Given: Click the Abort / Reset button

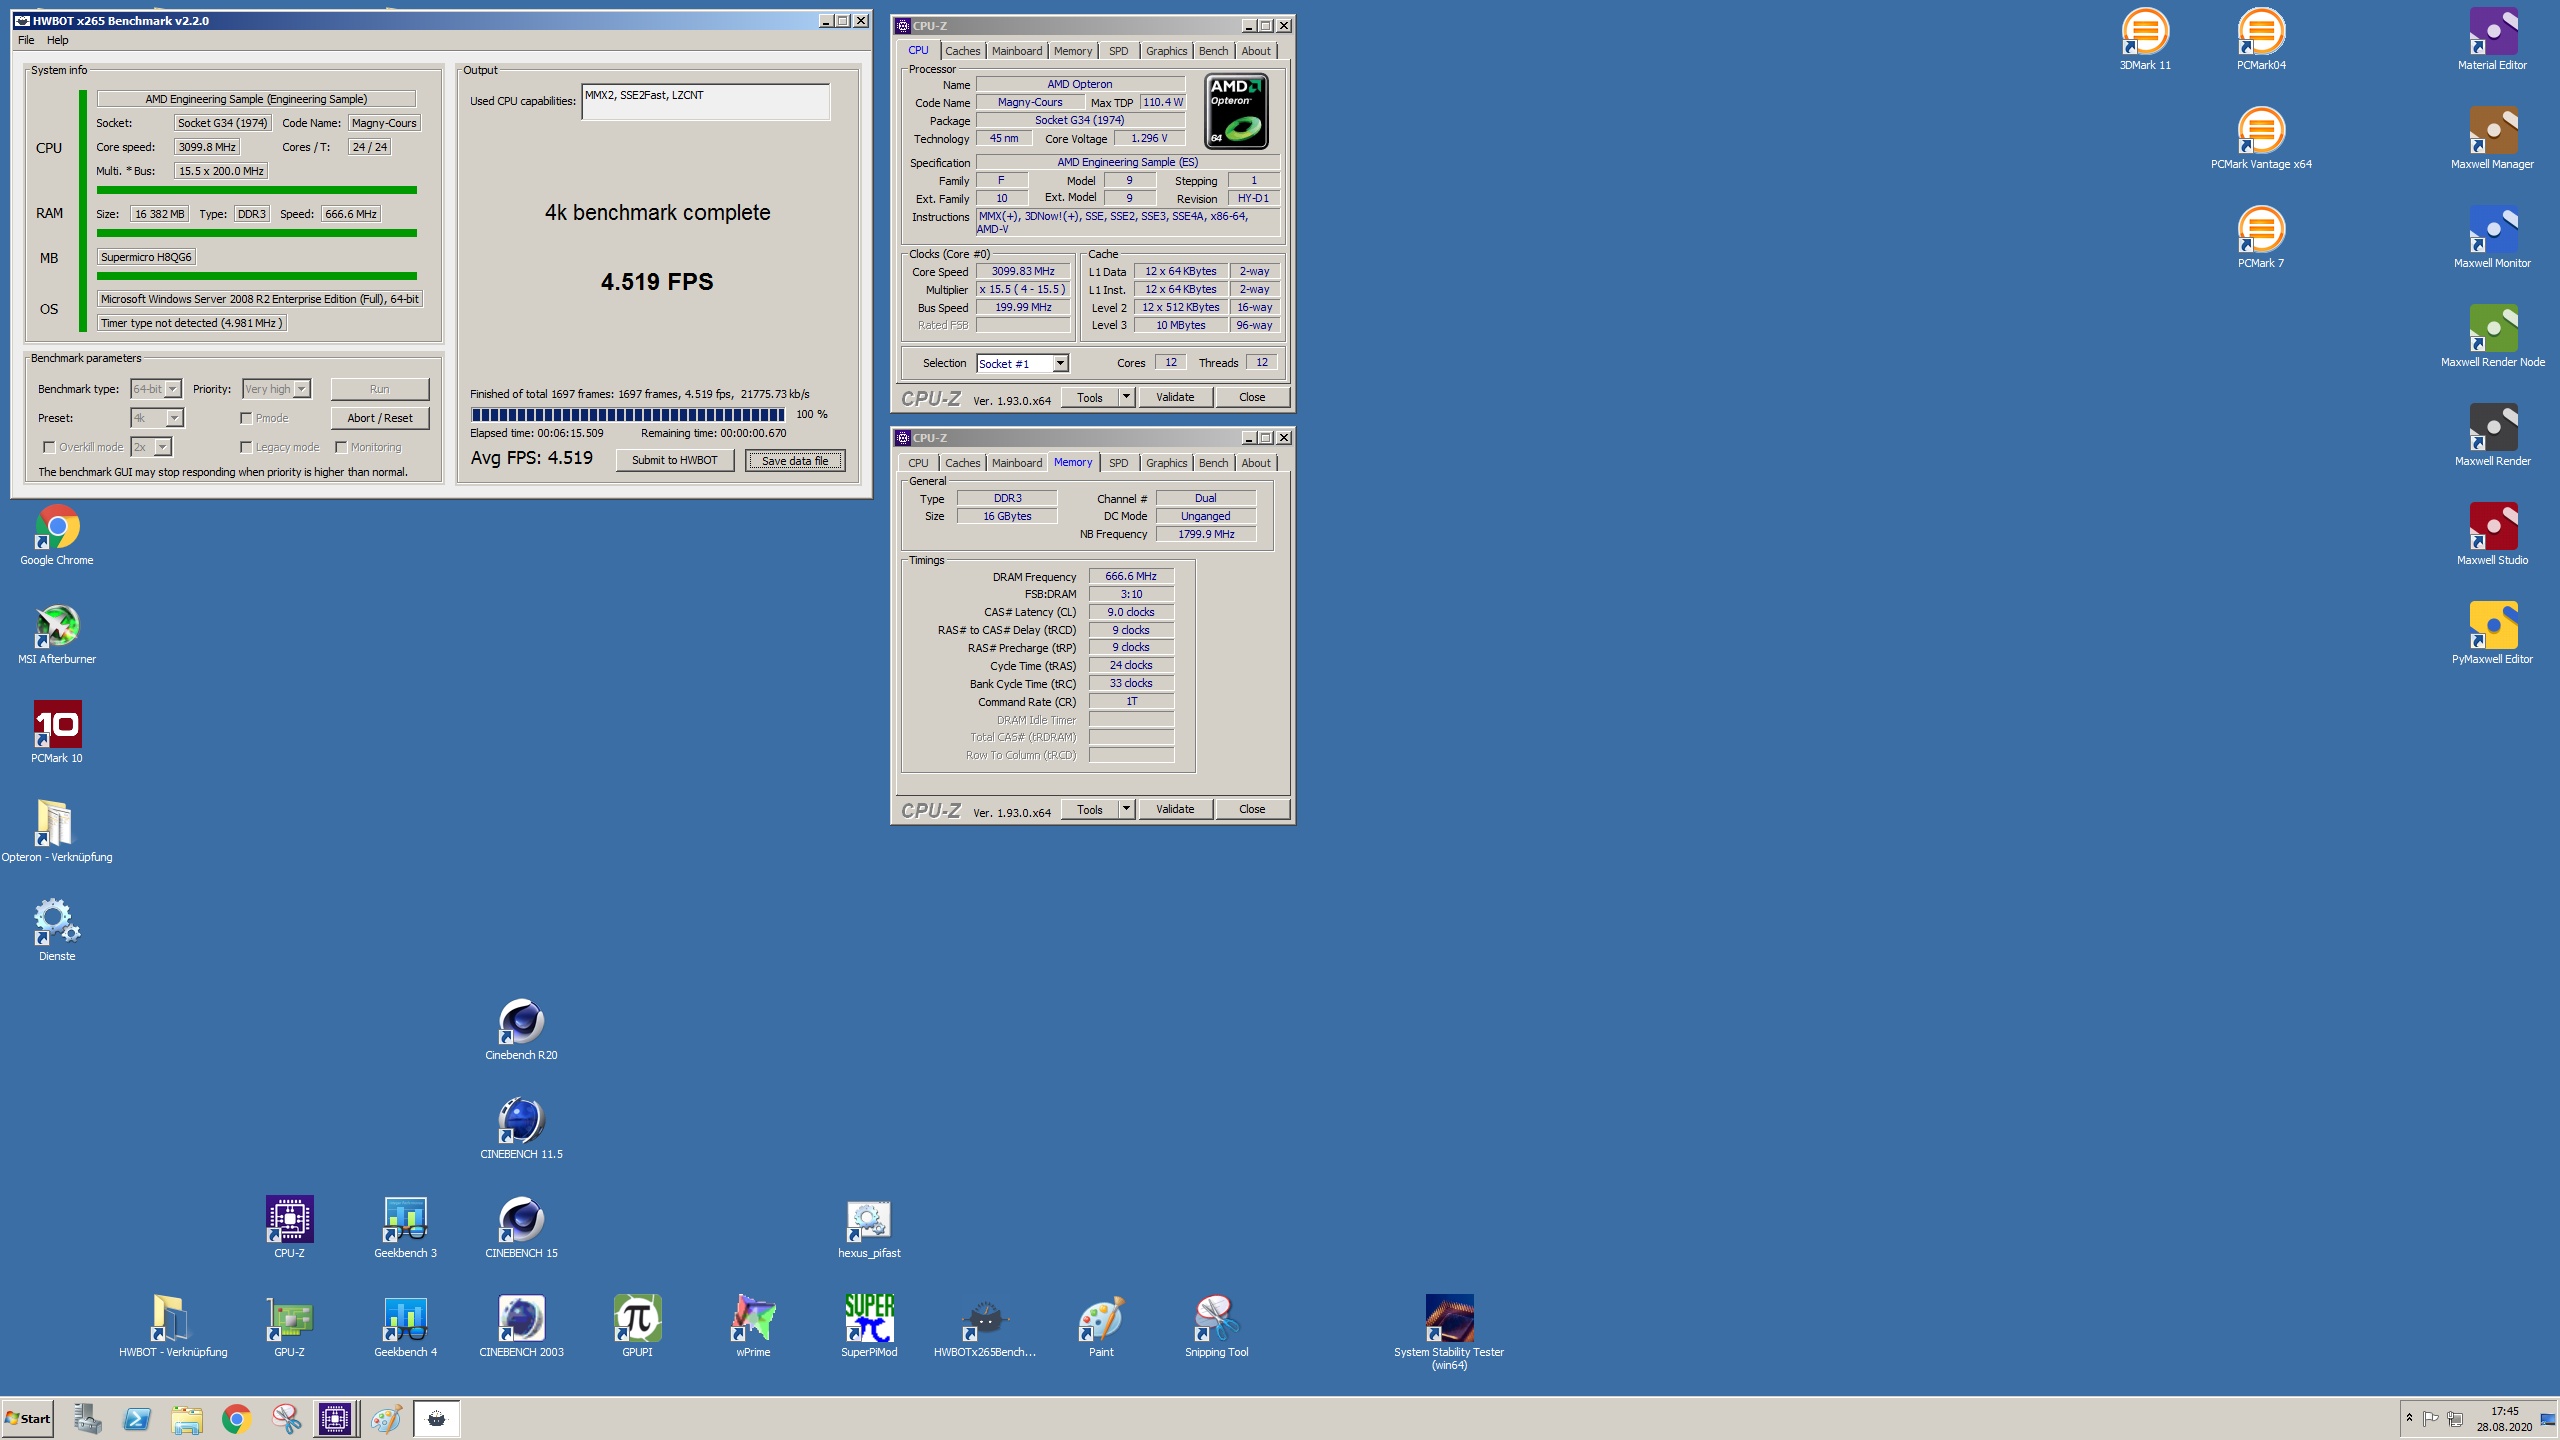Looking at the screenshot, I should point(380,418).
